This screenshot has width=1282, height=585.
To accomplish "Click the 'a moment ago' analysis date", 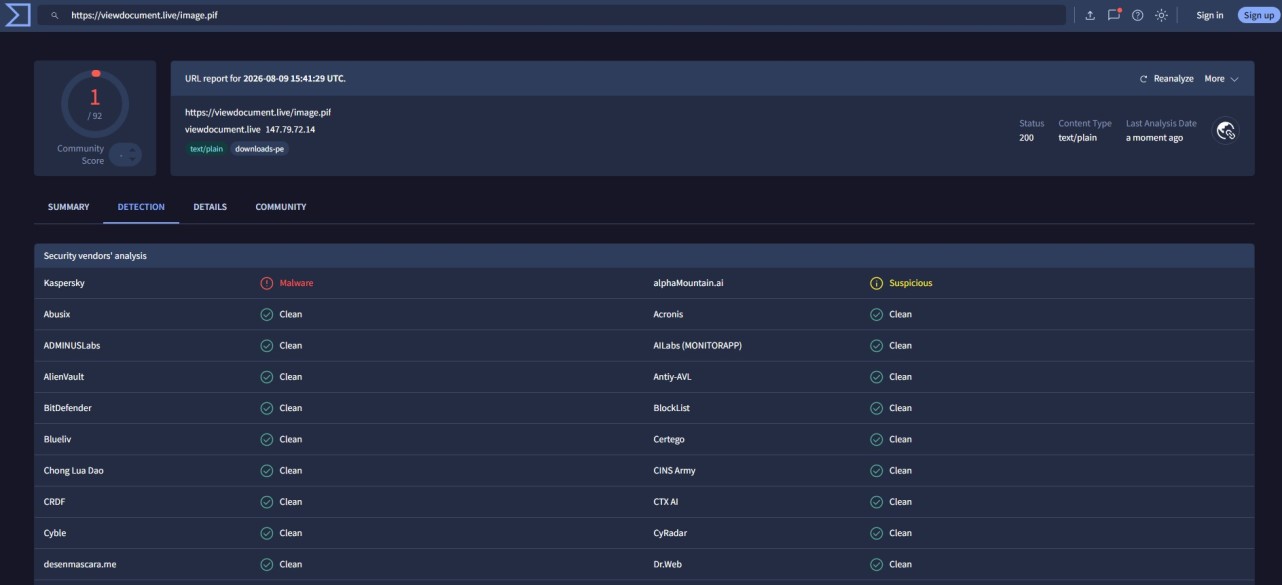I will [1154, 138].
